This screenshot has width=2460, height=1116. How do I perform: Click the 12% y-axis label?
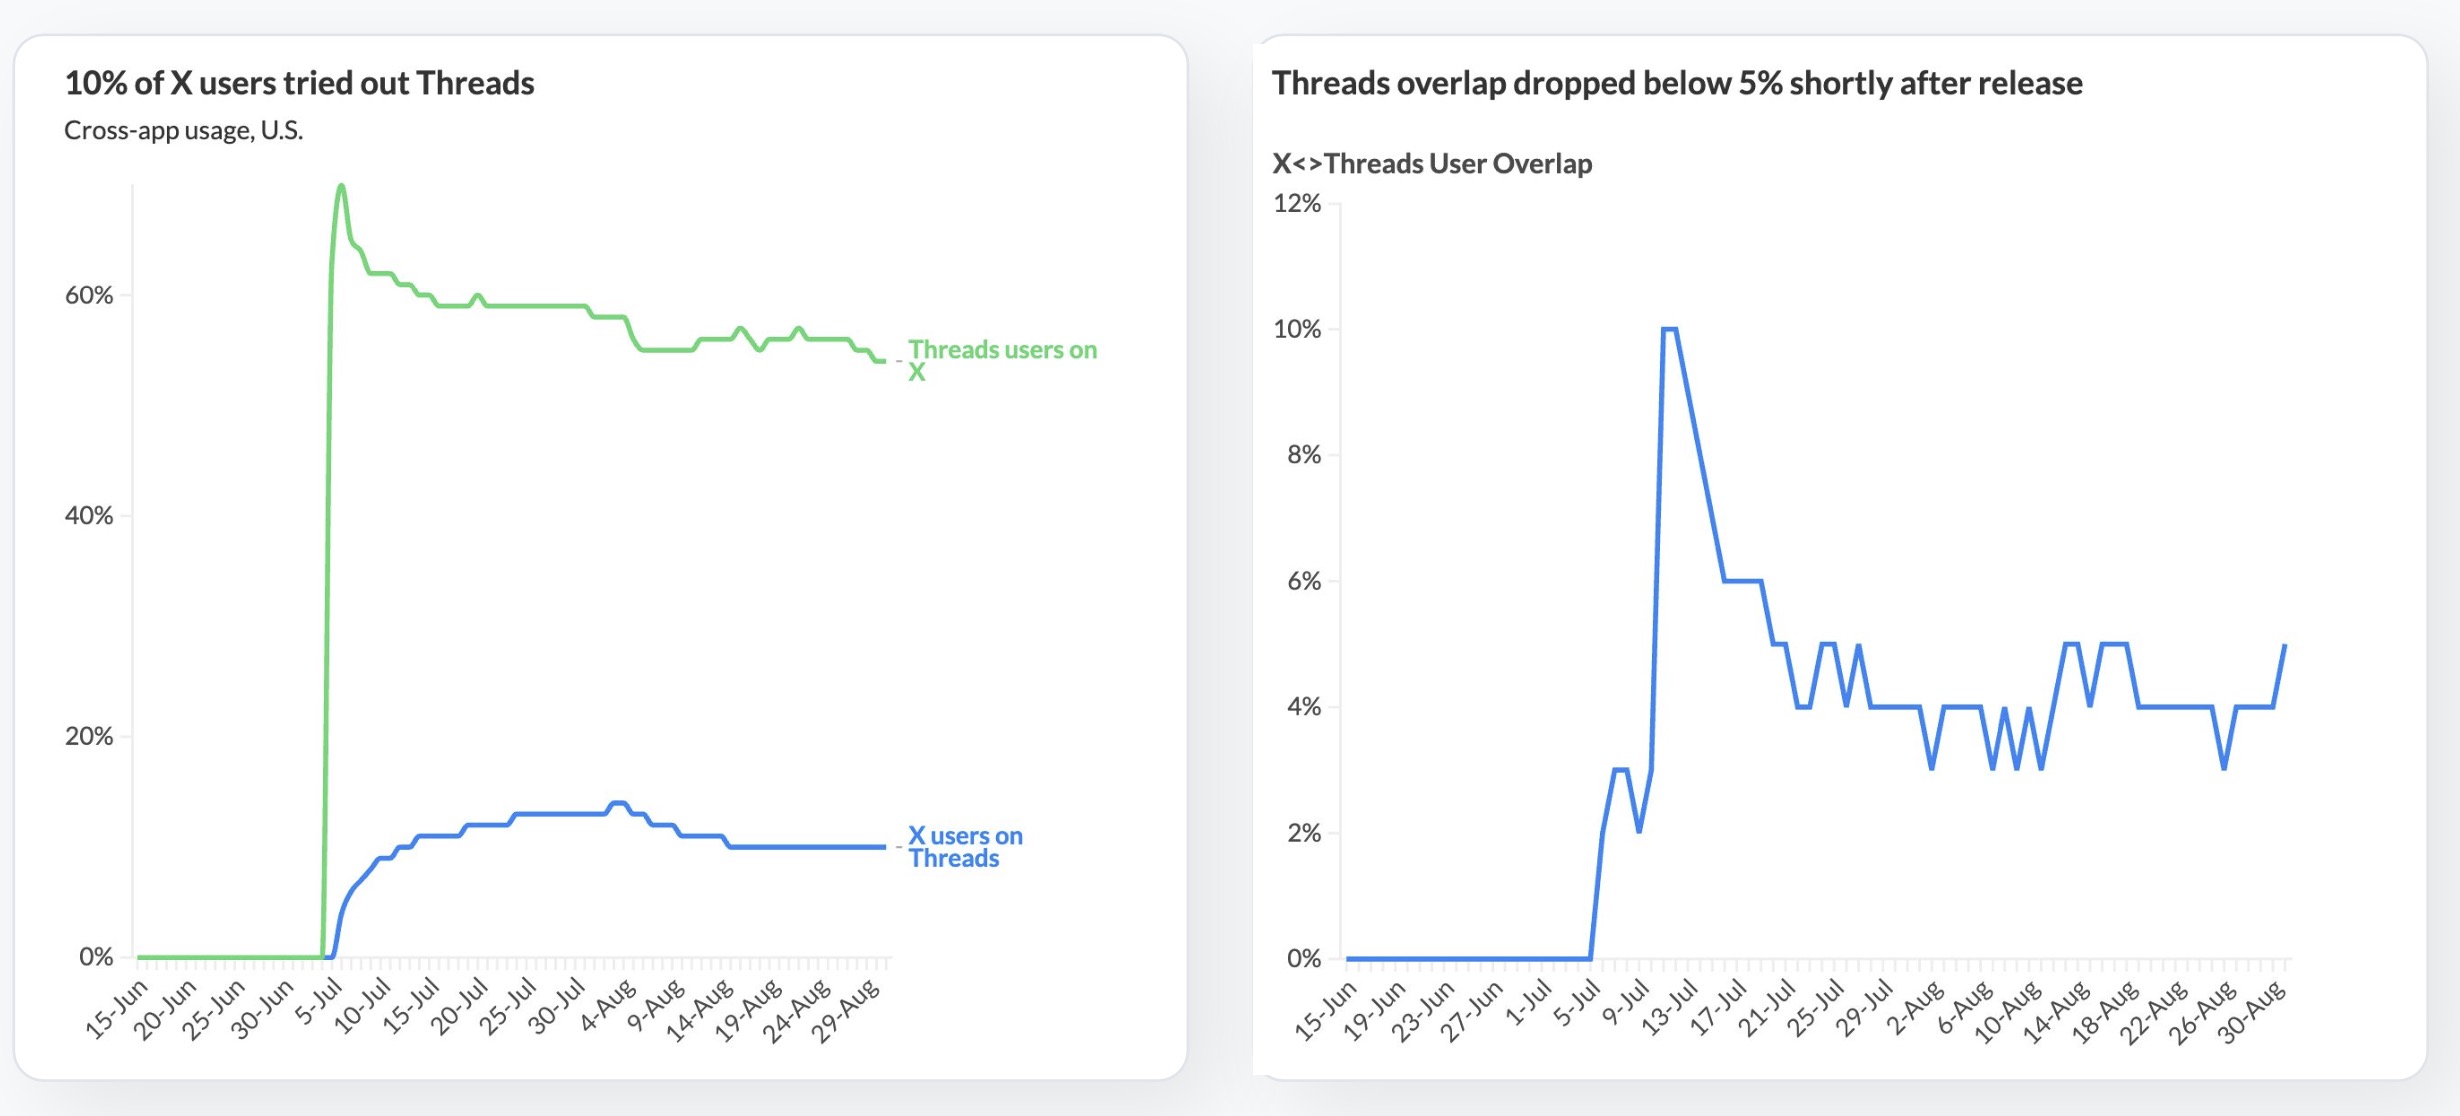click(1297, 204)
